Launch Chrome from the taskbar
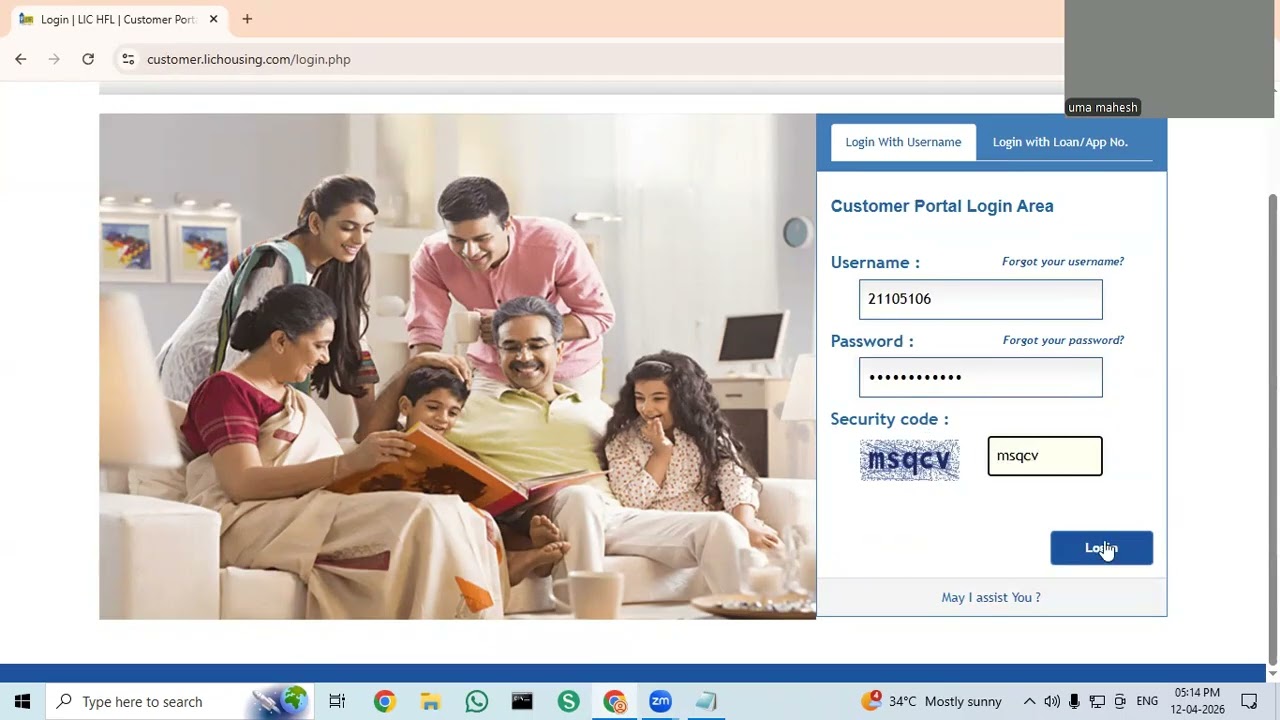This screenshot has width=1280, height=720. point(385,701)
